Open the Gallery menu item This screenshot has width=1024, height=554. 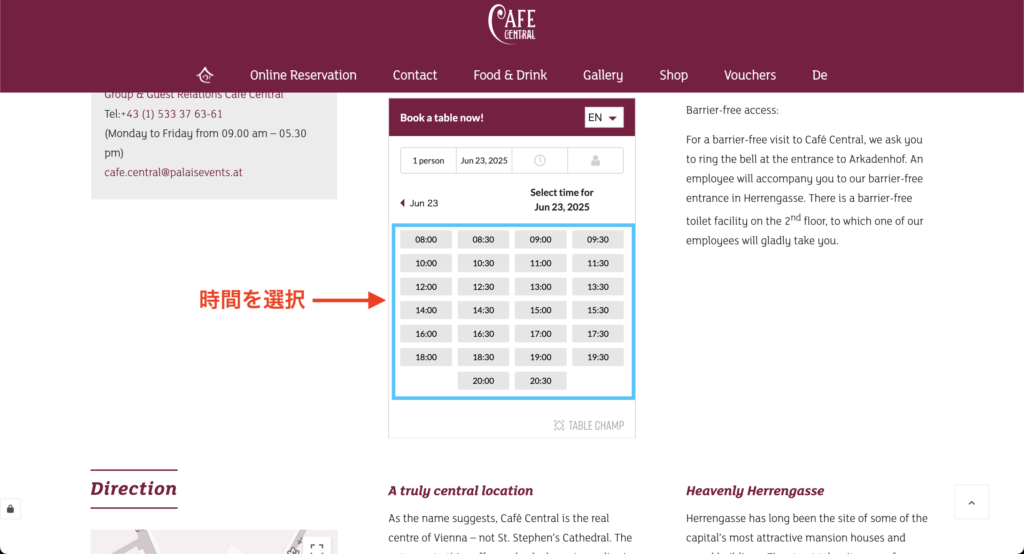tap(603, 75)
